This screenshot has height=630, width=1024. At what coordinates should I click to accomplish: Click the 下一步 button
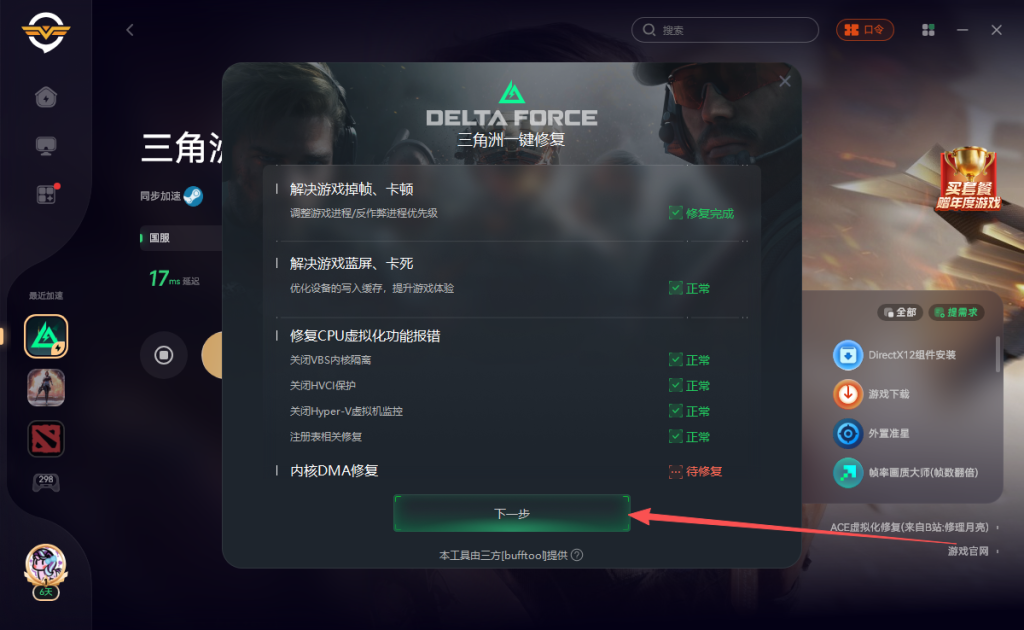click(x=512, y=513)
